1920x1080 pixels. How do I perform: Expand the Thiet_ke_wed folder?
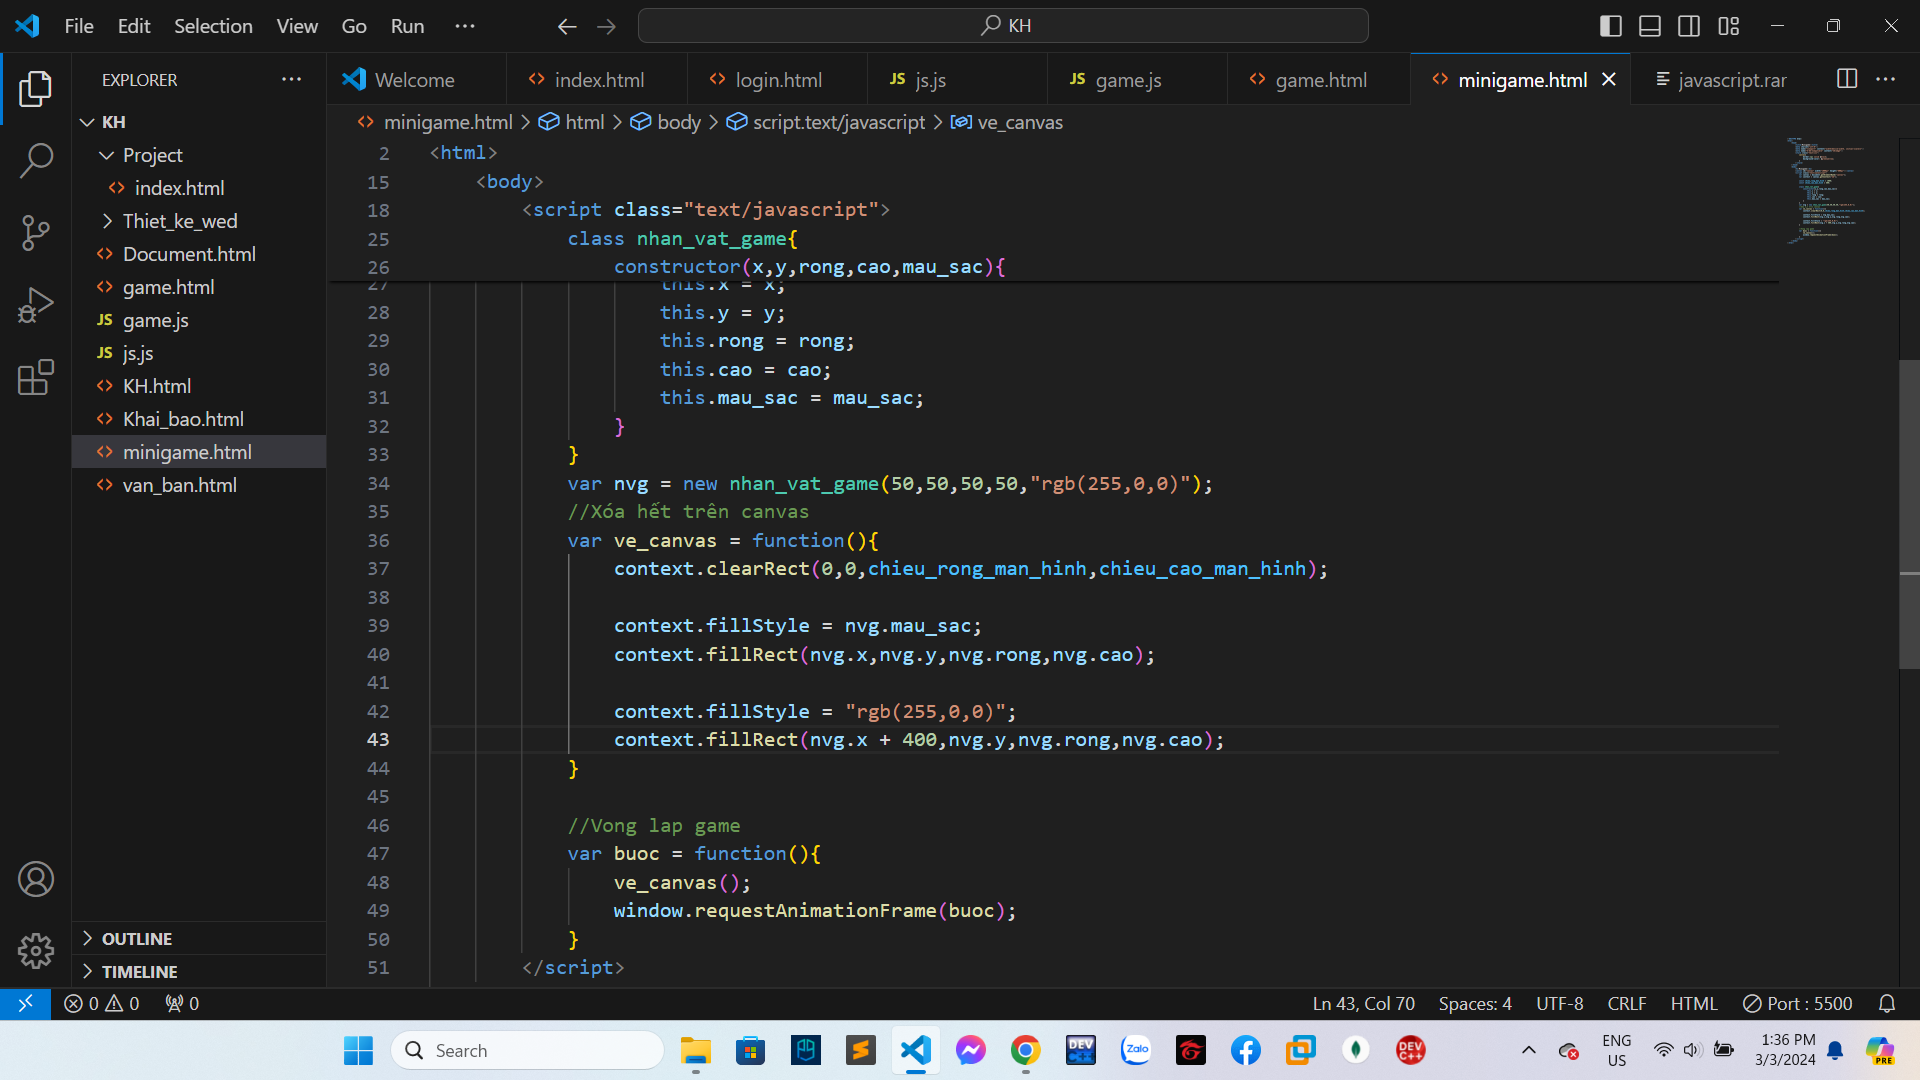tap(180, 221)
